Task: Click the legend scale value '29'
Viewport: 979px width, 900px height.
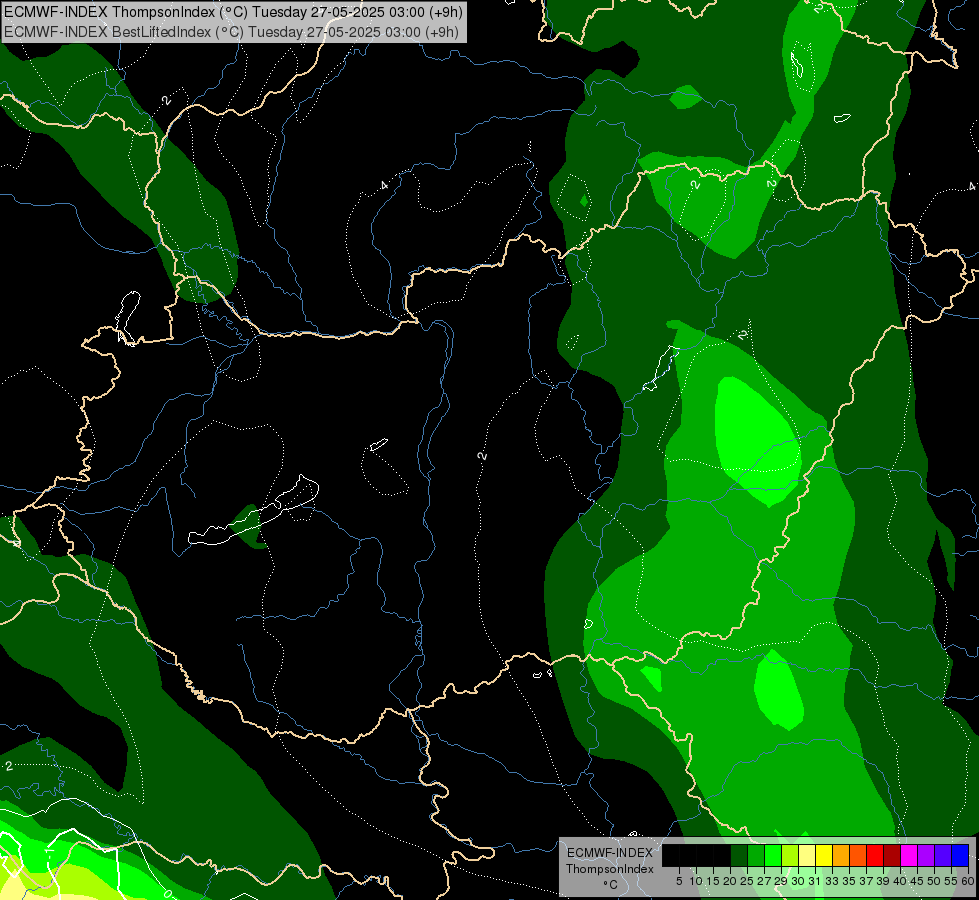Action: [781, 881]
